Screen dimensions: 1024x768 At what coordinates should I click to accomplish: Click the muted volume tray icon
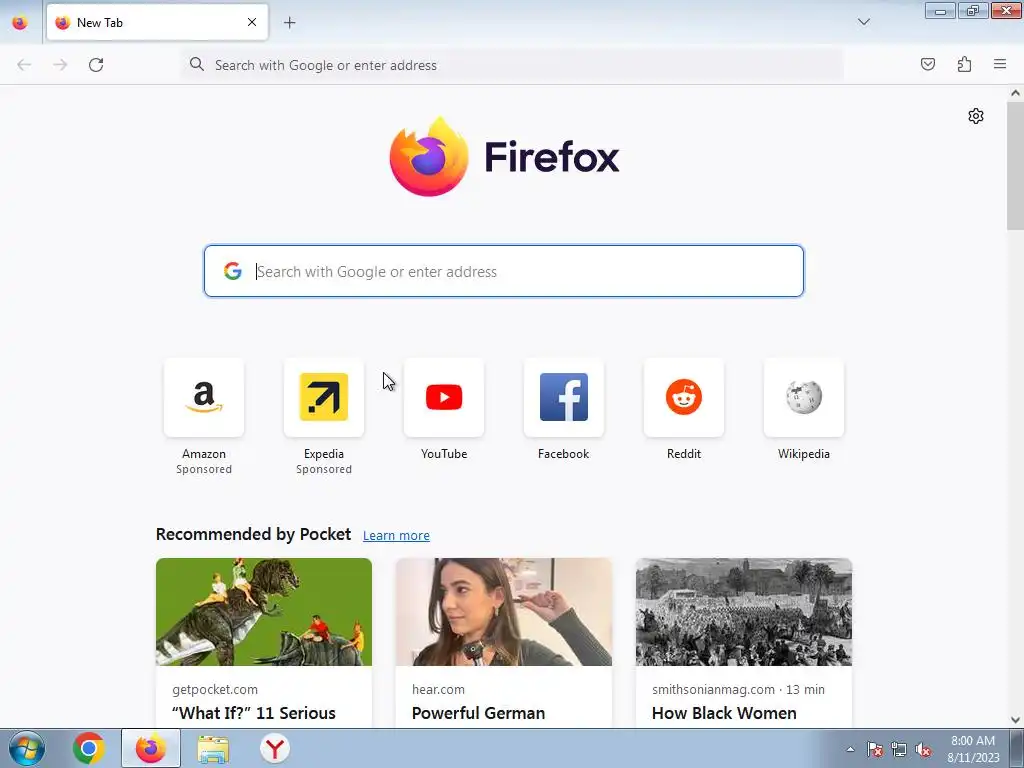[x=923, y=749]
